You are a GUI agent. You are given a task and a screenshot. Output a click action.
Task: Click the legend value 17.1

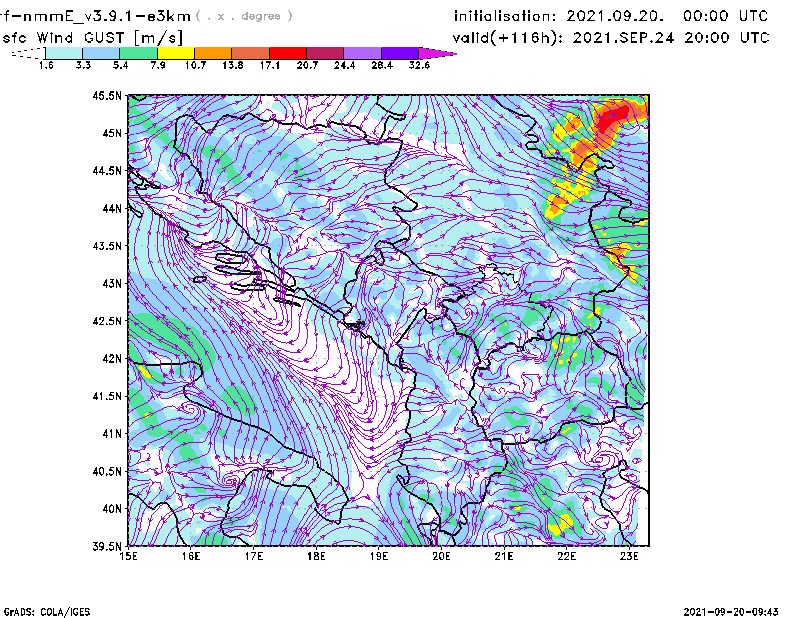pyautogui.click(x=270, y=65)
